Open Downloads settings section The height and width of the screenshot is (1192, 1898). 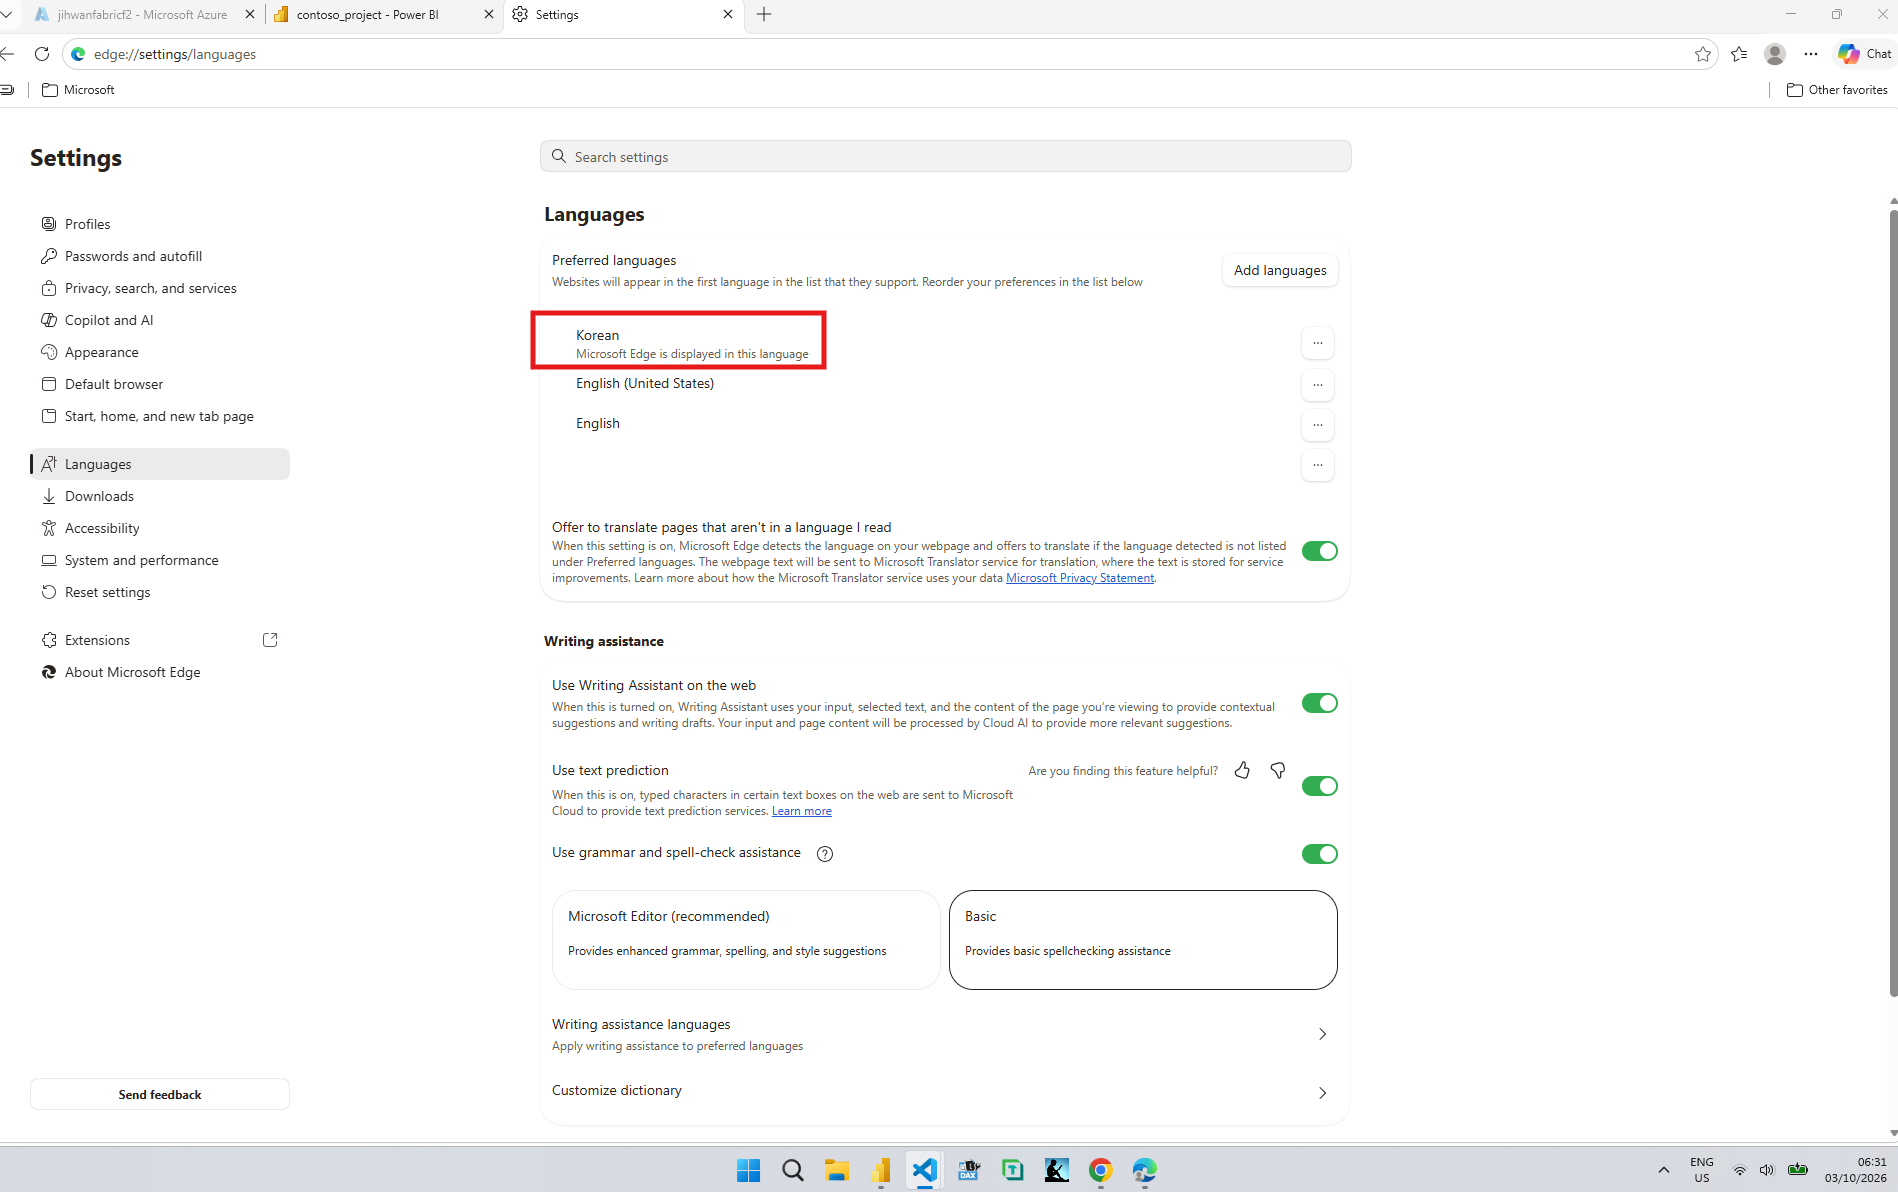160,496
